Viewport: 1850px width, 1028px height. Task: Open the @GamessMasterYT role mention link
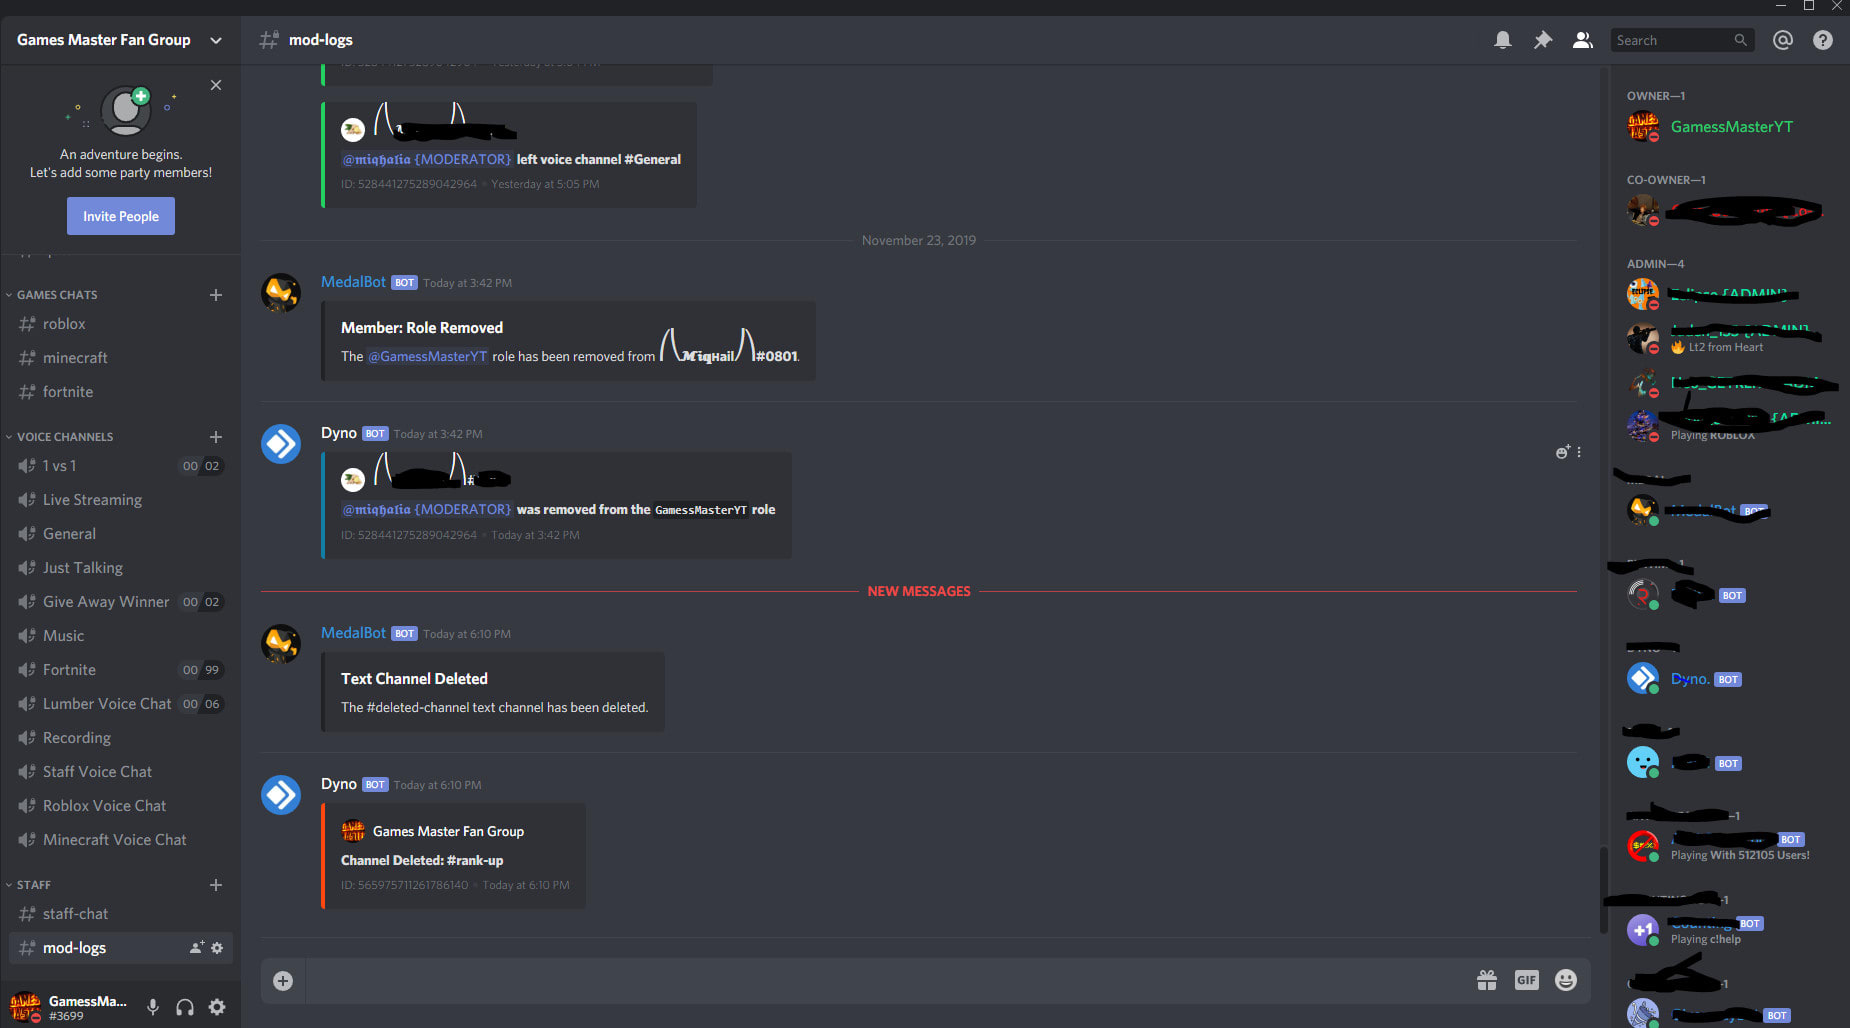(x=428, y=356)
